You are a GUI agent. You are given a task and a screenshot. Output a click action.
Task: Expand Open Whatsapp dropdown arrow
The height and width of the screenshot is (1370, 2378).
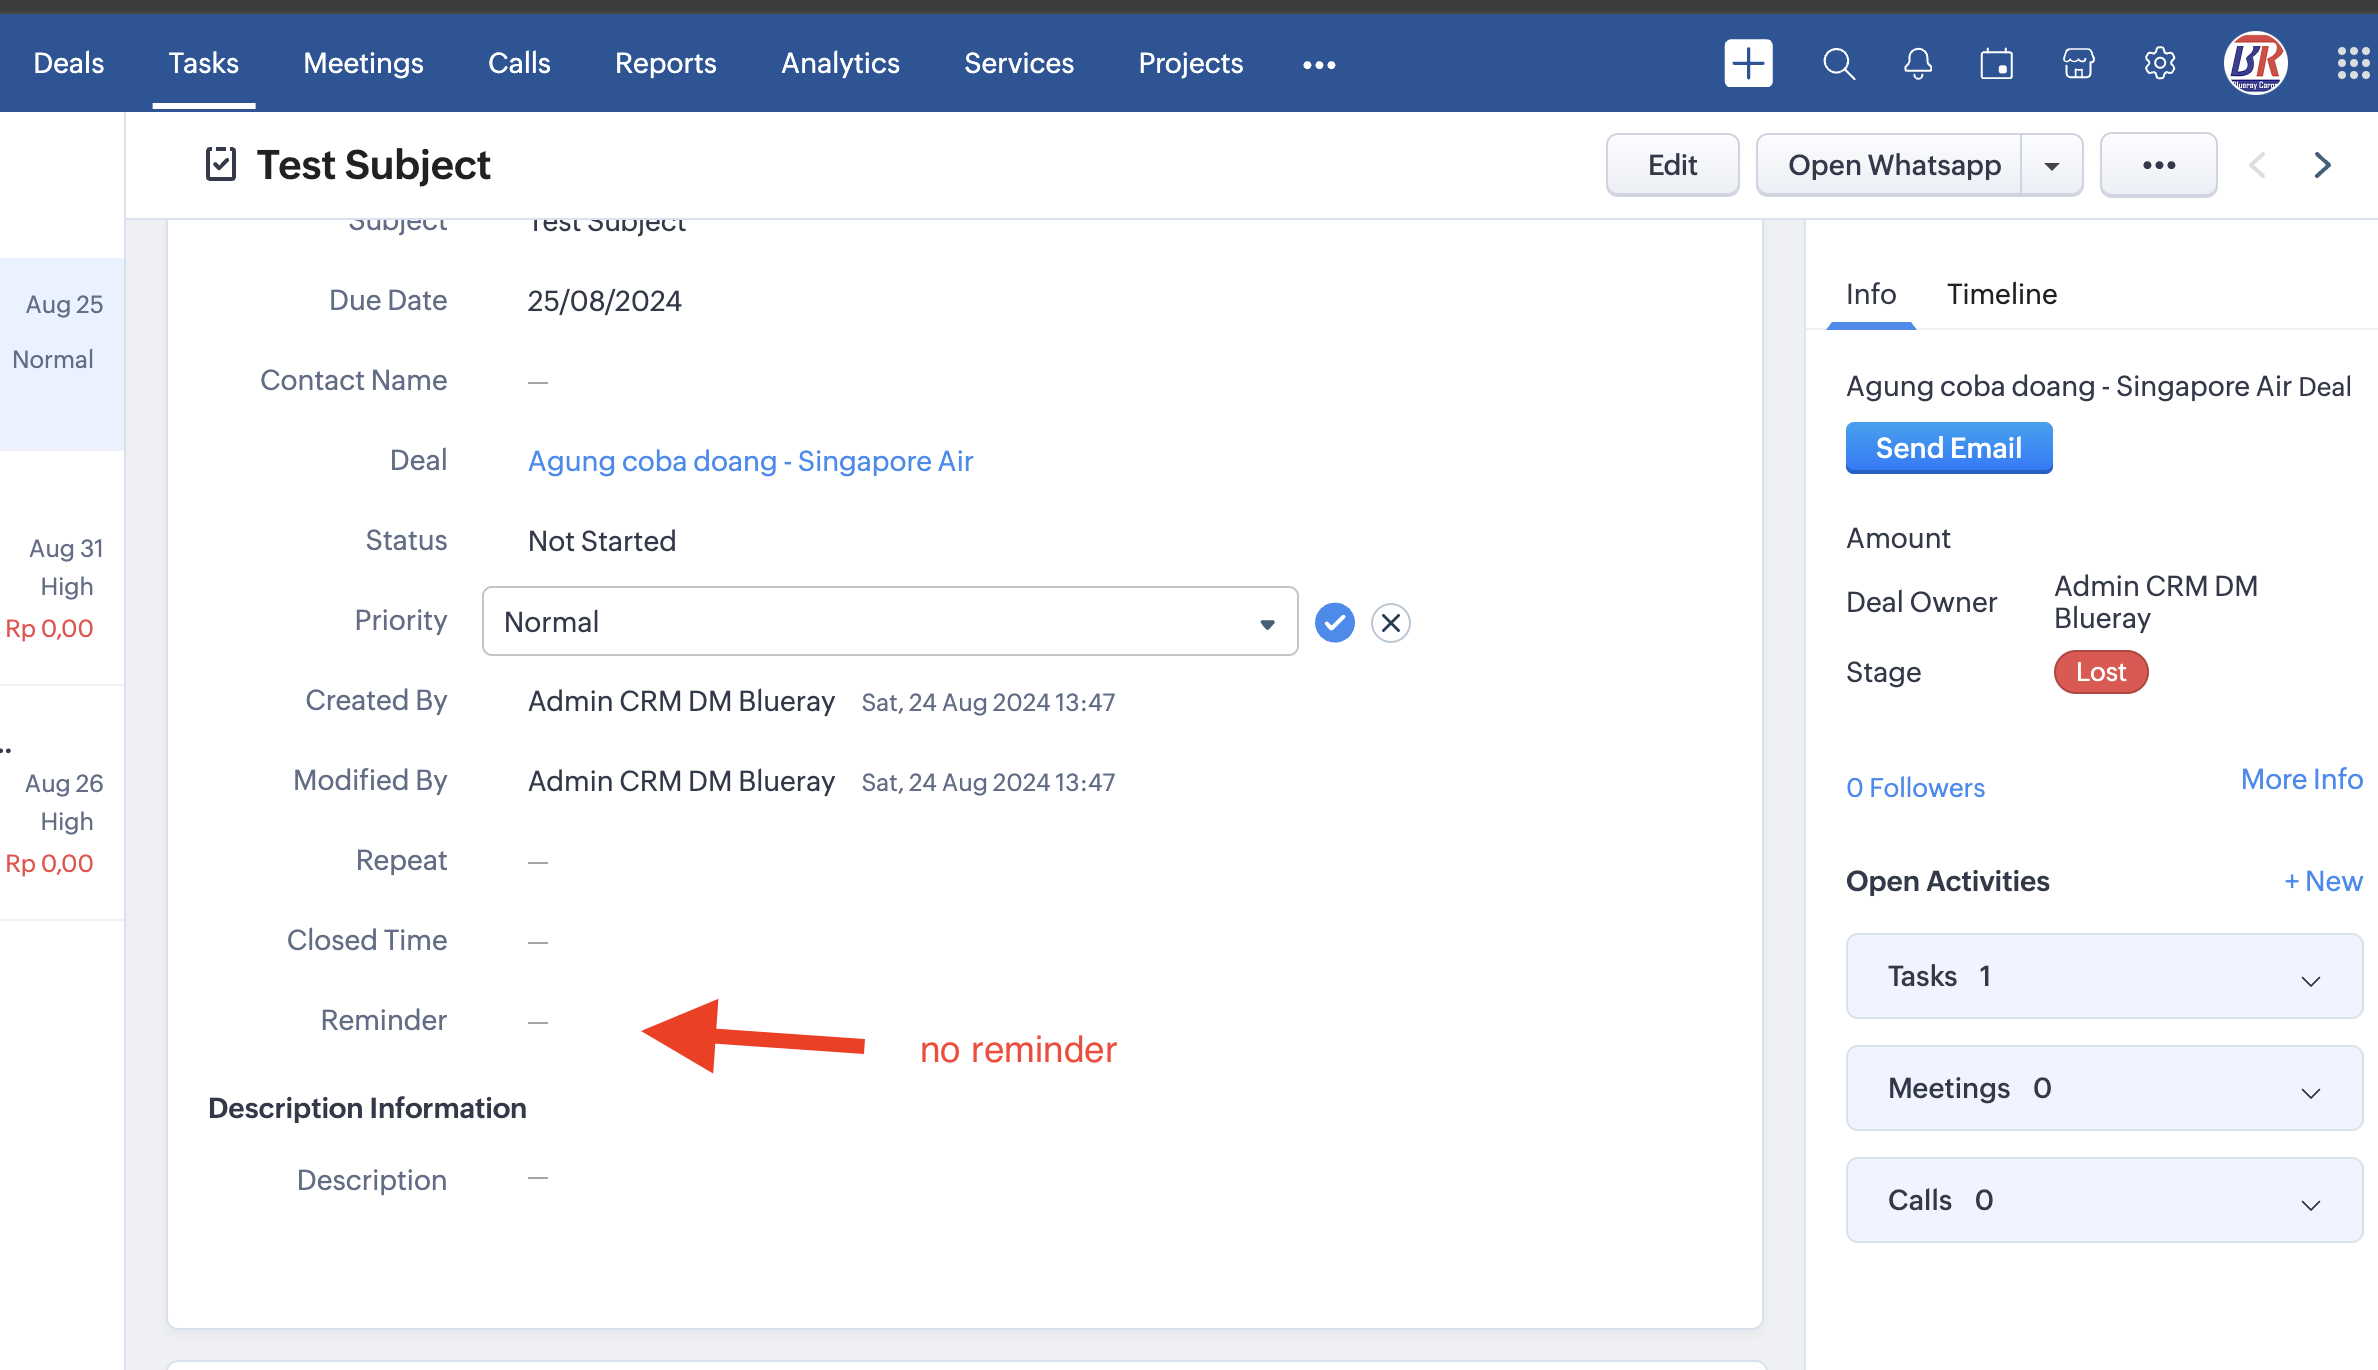[2052, 166]
